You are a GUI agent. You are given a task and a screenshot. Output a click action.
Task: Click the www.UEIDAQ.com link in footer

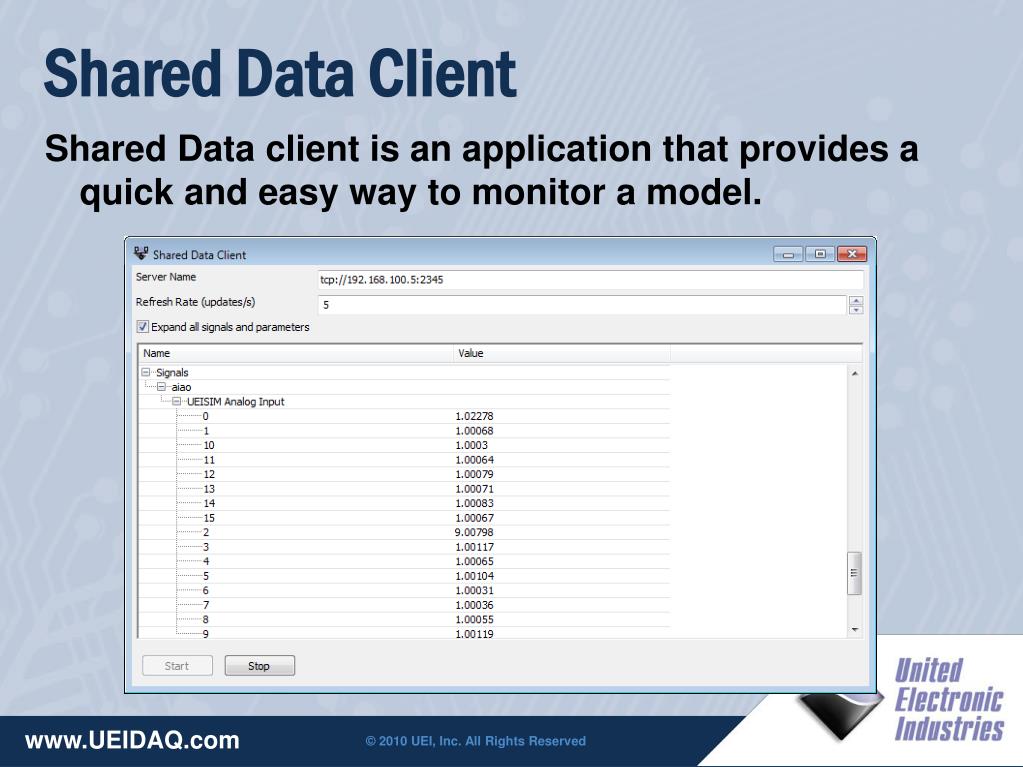(x=132, y=741)
